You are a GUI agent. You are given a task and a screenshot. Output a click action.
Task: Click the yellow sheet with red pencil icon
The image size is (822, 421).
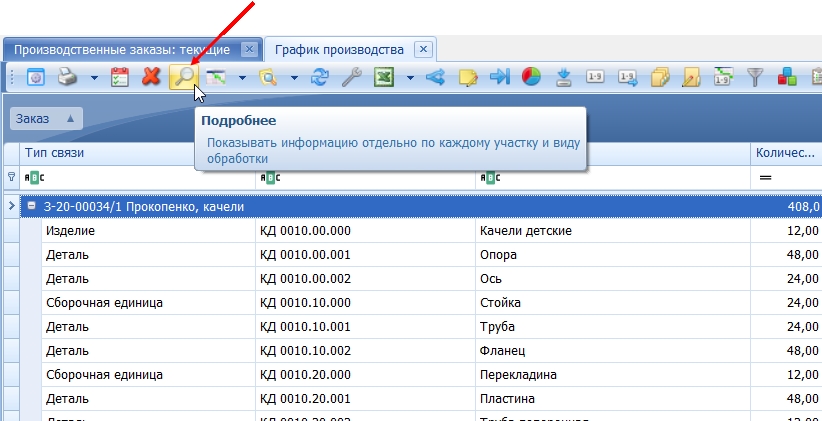pos(691,78)
